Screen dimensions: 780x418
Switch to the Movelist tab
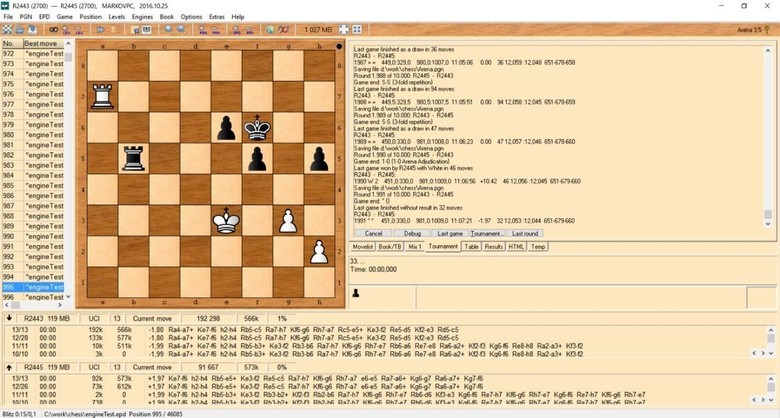tap(362, 245)
